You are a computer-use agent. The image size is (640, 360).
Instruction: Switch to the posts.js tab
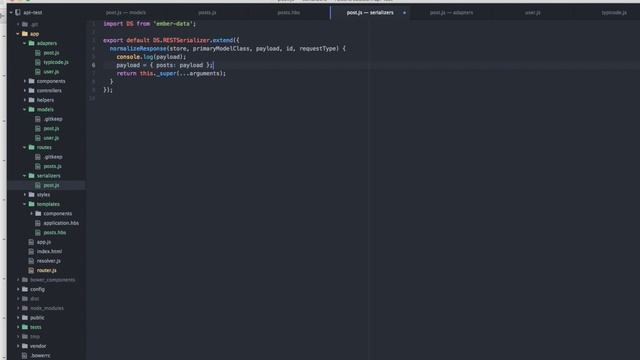(x=207, y=13)
